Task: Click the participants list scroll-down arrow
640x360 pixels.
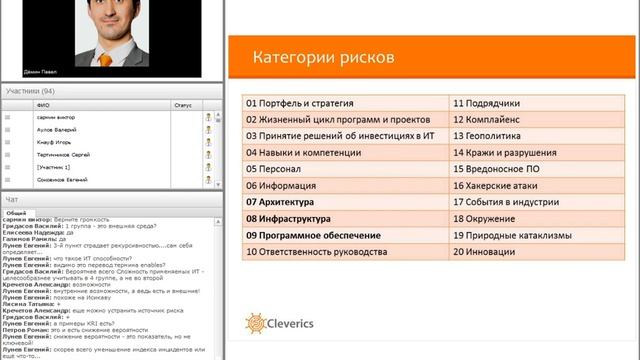Action: click(x=218, y=184)
